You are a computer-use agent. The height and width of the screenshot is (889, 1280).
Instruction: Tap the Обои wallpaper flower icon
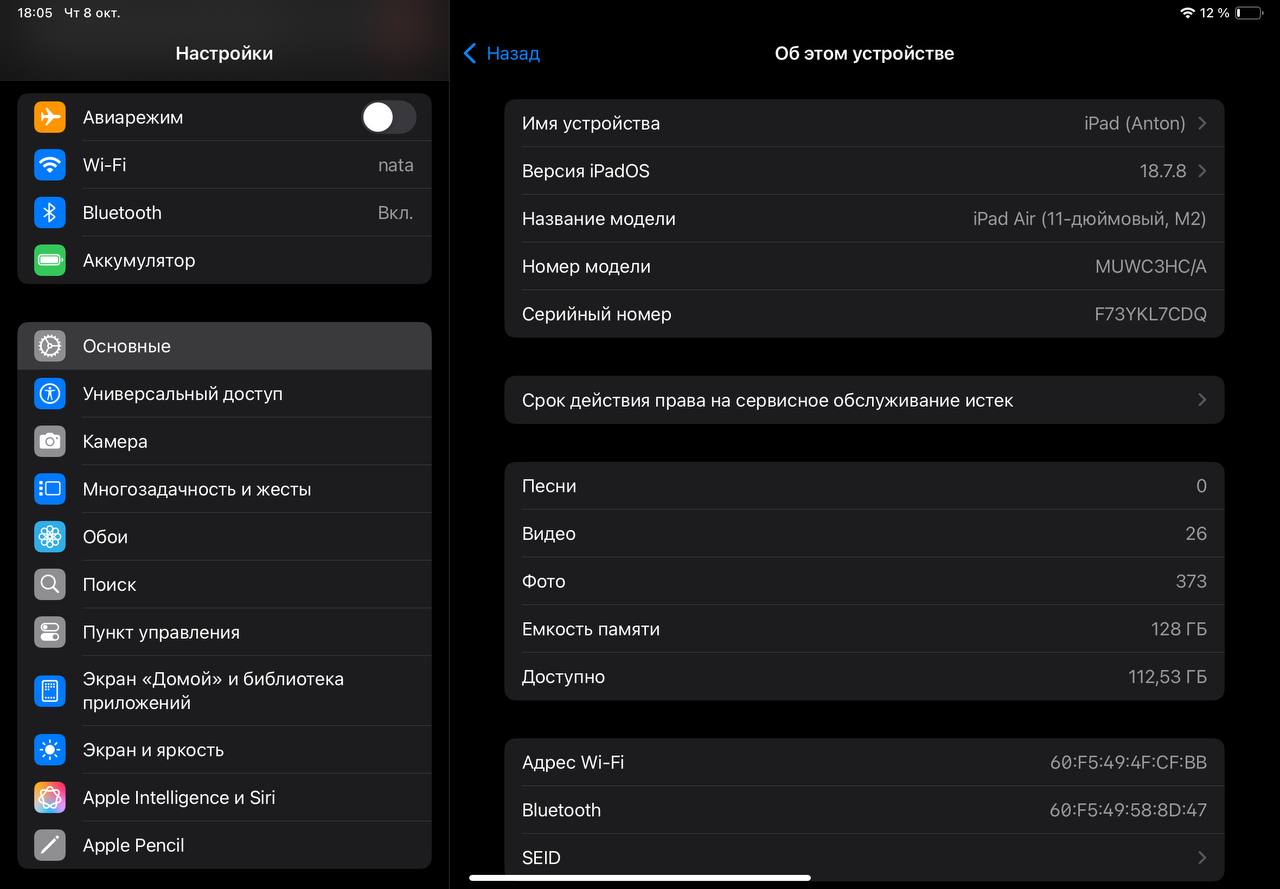coord(50,537)
